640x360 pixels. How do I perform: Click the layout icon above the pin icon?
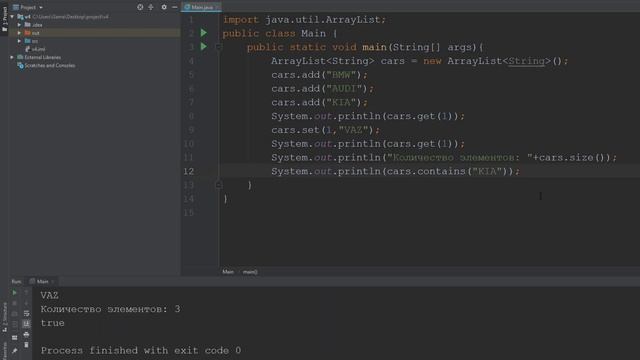point(15,338)
